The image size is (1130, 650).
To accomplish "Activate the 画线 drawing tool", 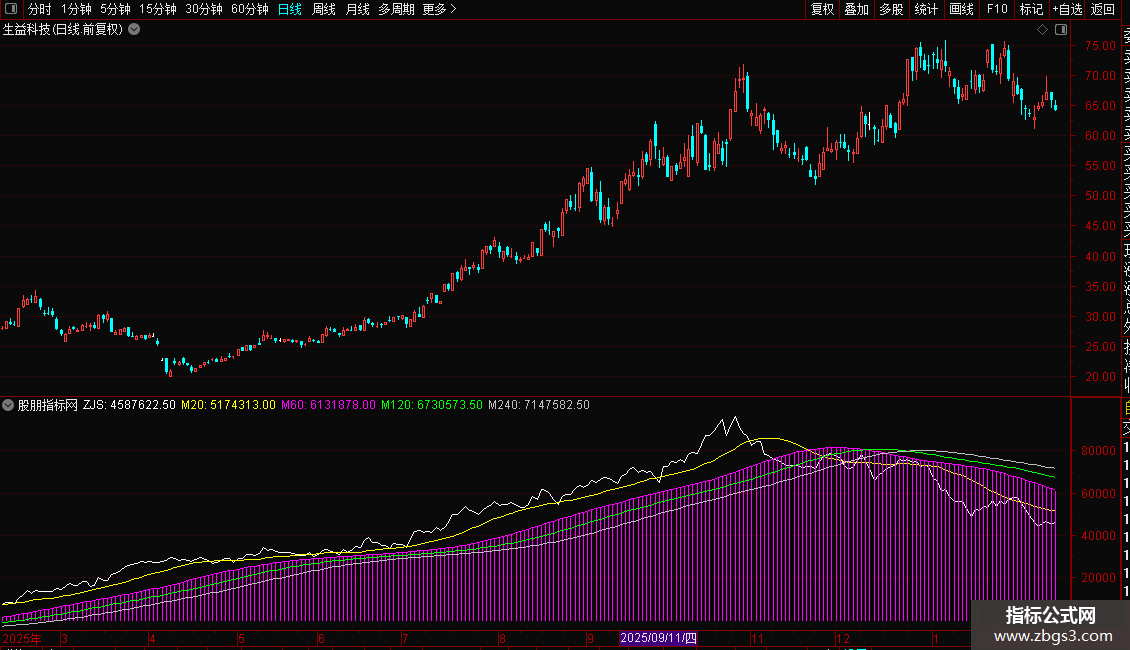I will 961,9.
